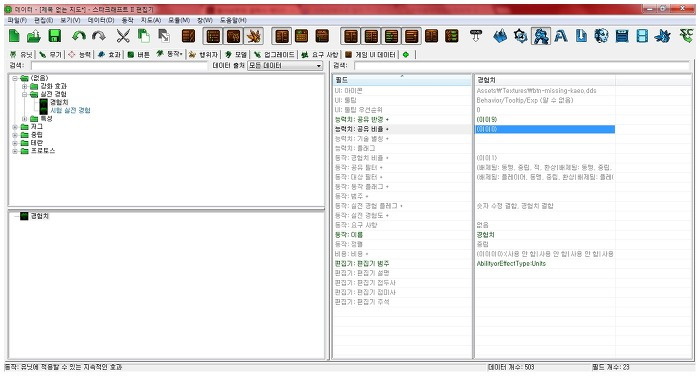
Task: Click the 필드 column header
Action: point(402,80)
